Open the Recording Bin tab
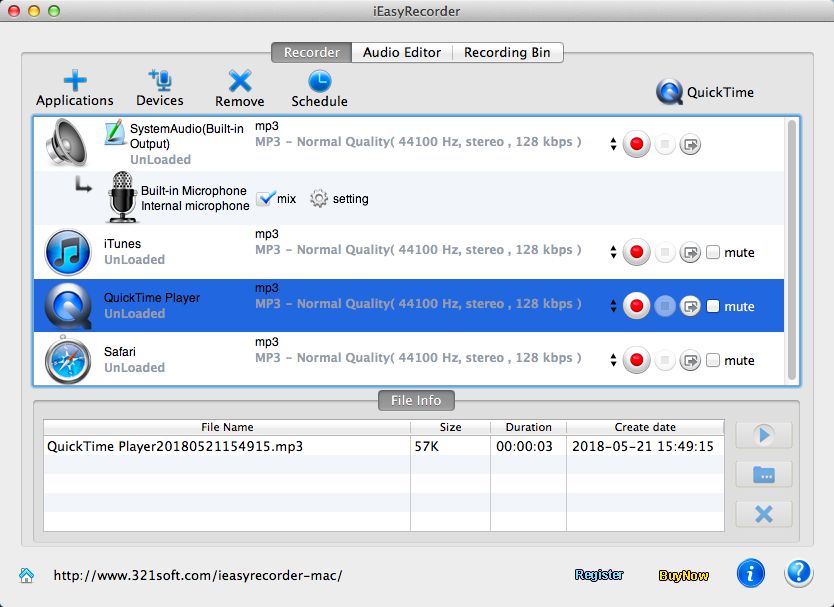 click(507, 52)
